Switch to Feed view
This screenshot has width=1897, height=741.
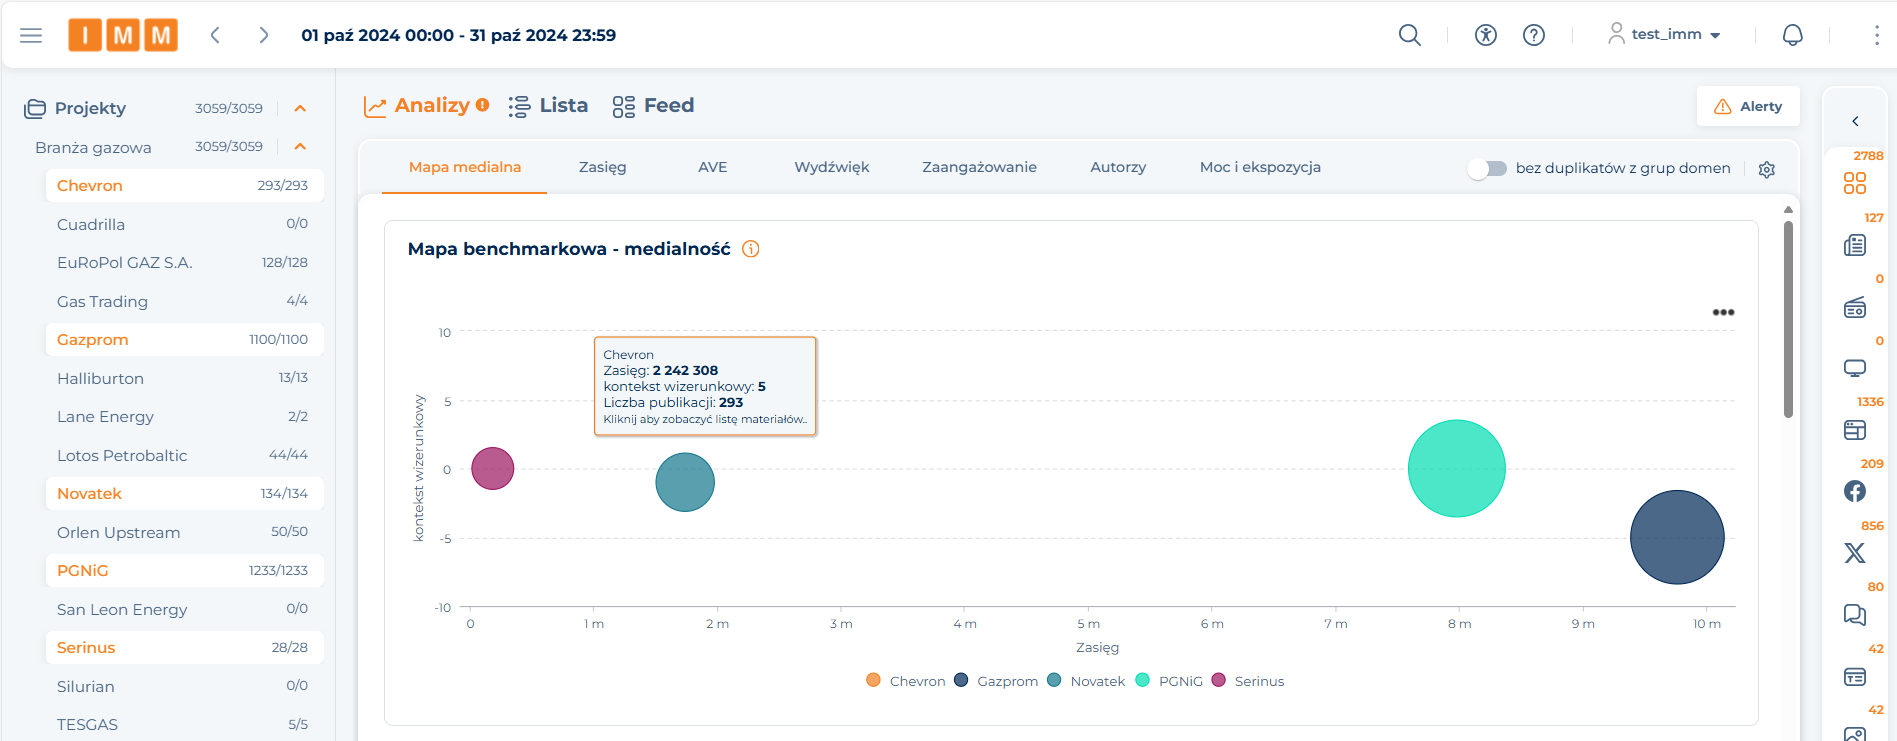[653, 106]
